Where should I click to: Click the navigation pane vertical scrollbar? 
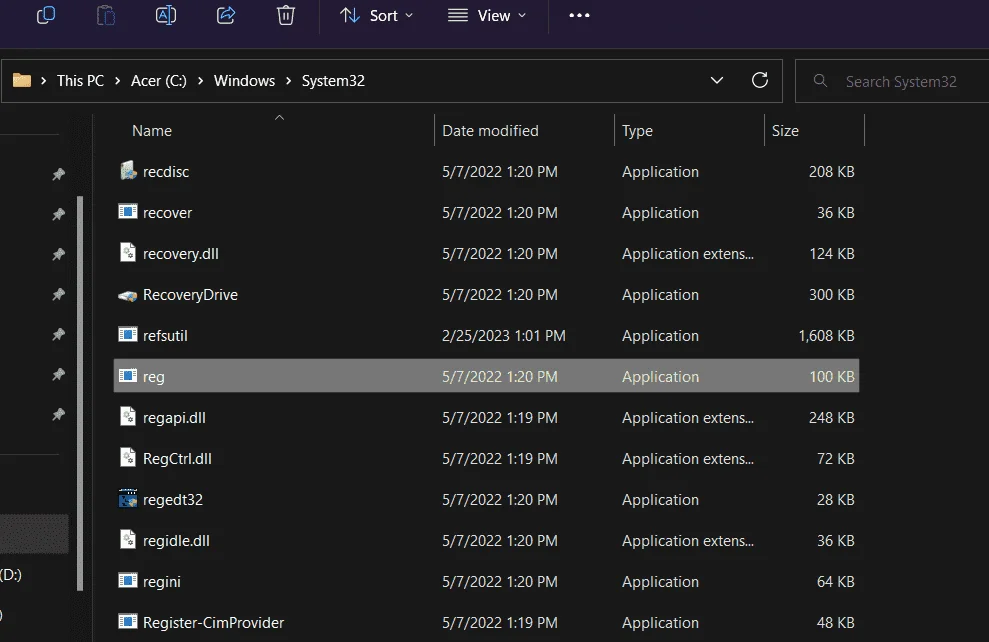coord(80,393)
